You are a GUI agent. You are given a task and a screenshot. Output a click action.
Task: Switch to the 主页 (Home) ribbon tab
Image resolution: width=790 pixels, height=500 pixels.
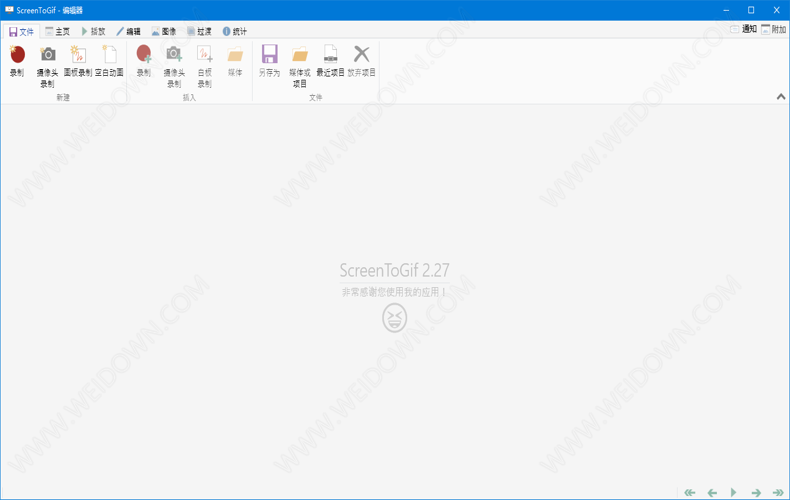[x=57, y=32]
